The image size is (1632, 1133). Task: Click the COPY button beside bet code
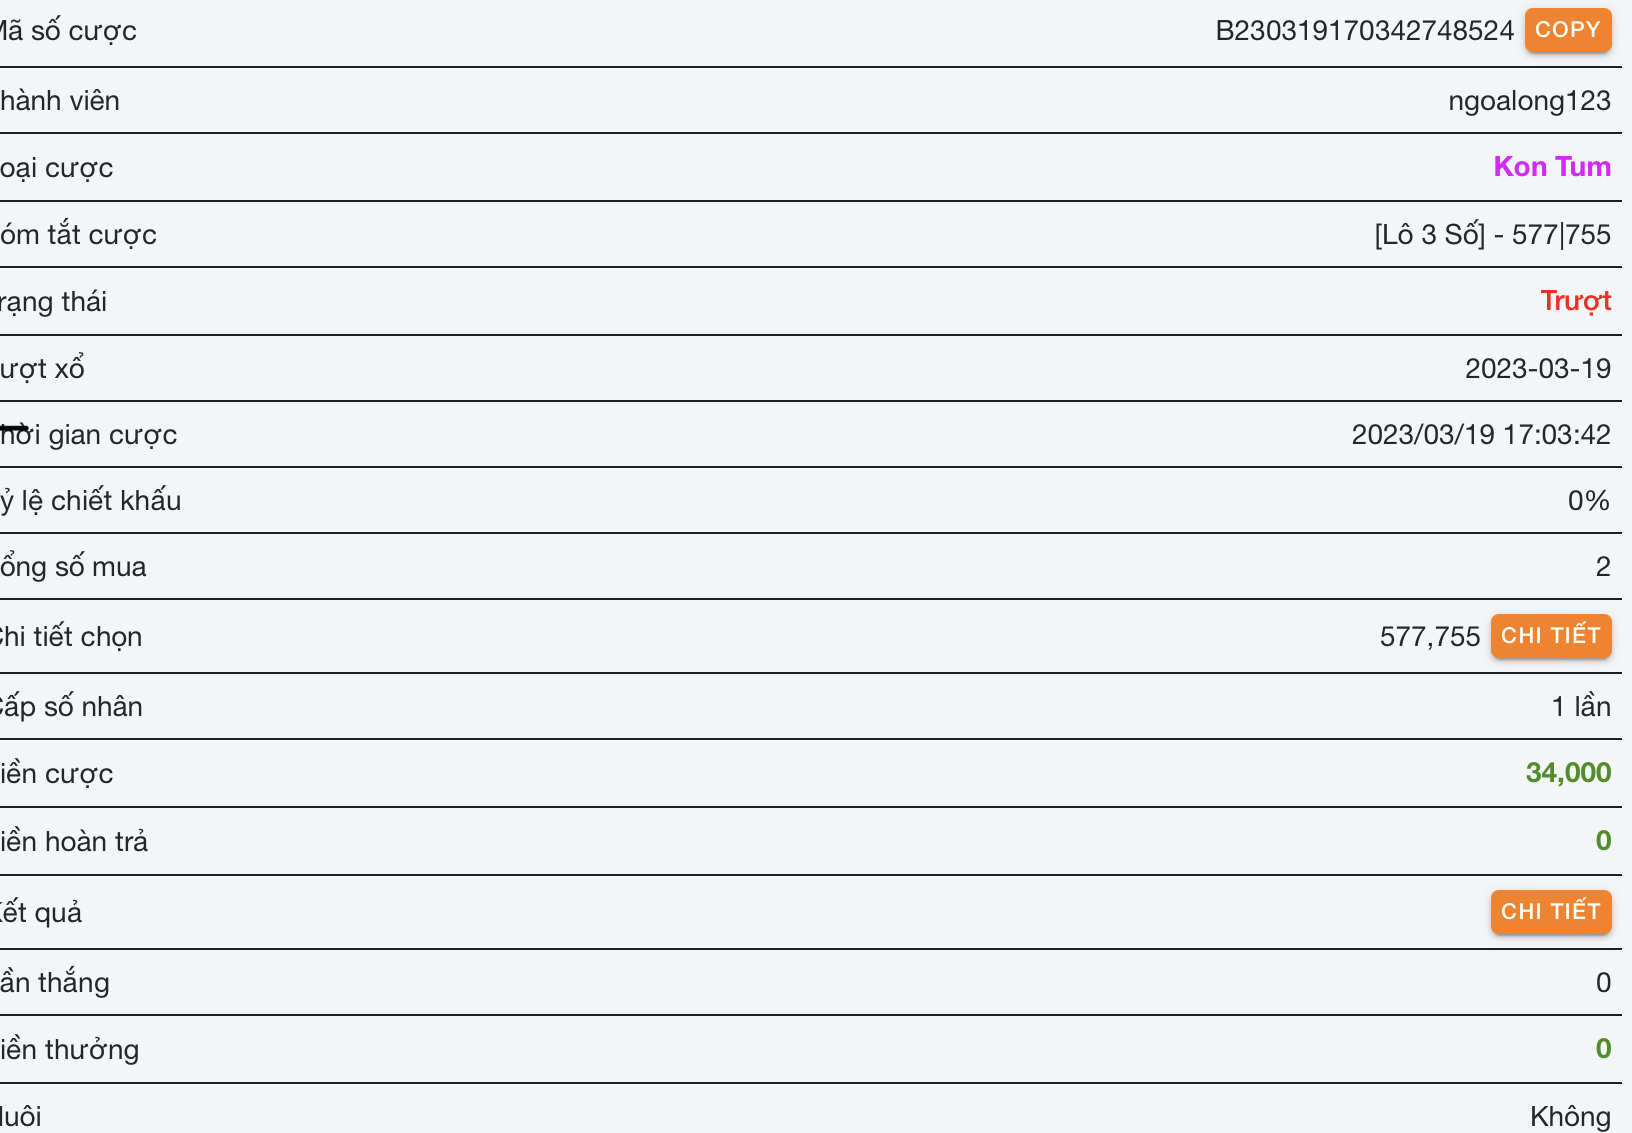click(x=1567, y=30)
